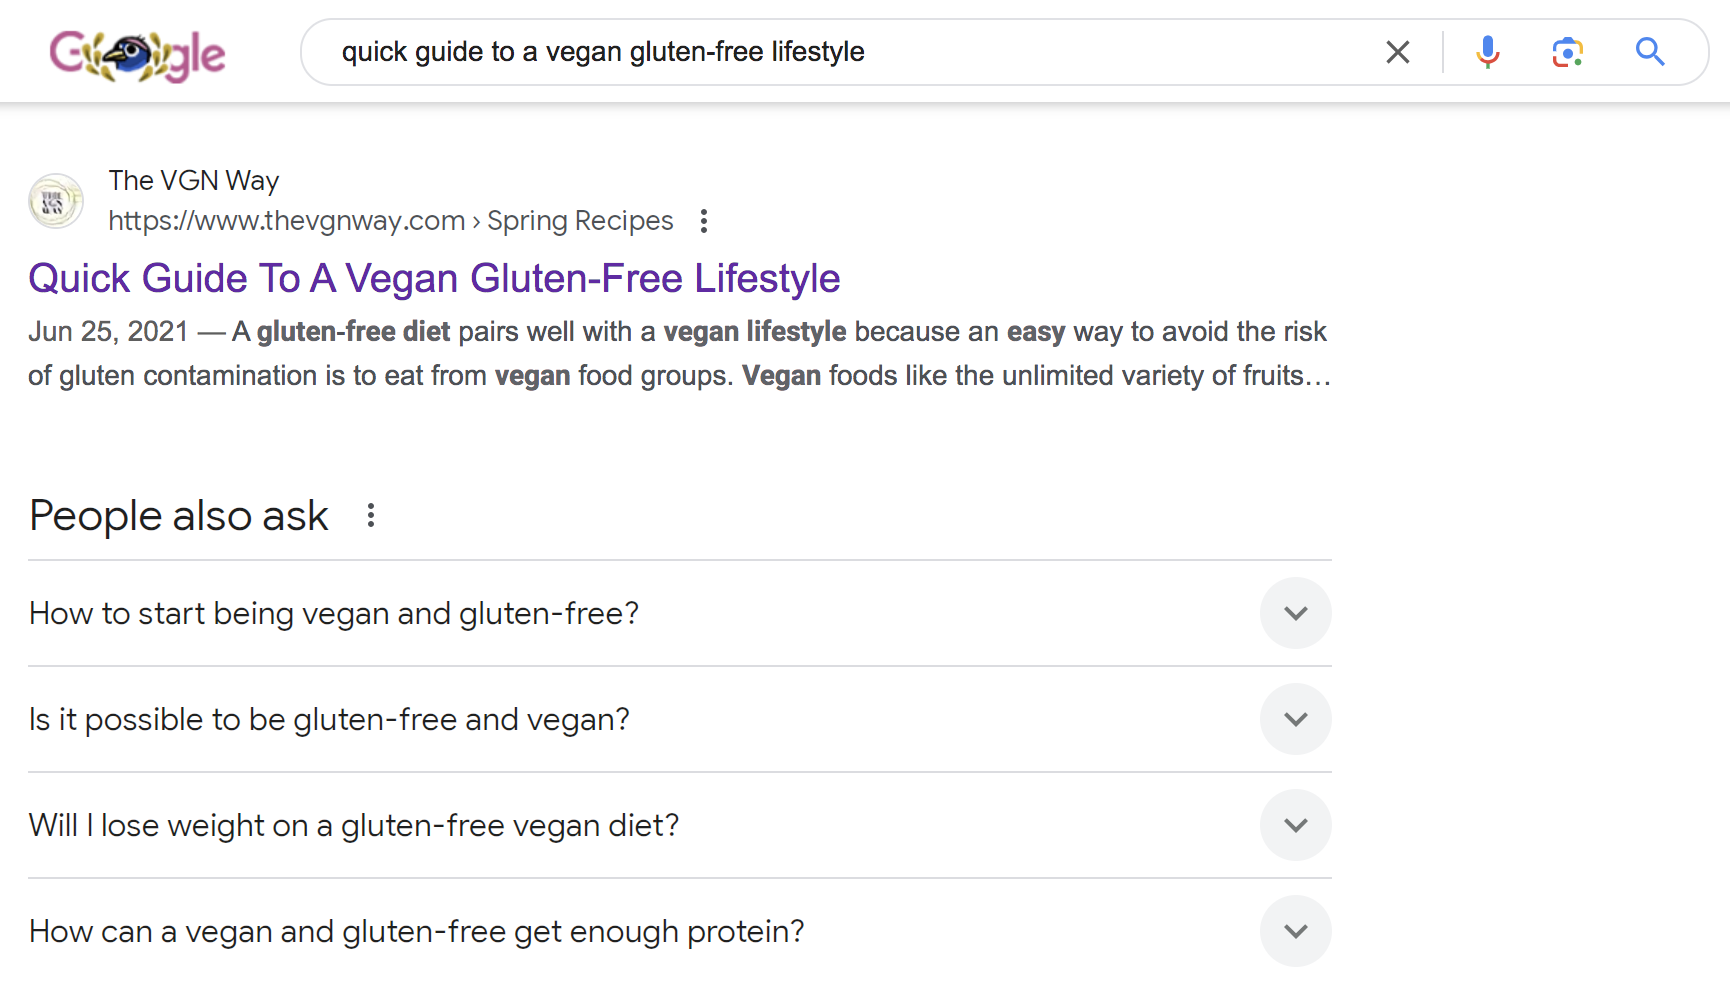The image size is (1730, 982).
Task: Open Google Lens image search
Action: click(x=1568, y=52)
